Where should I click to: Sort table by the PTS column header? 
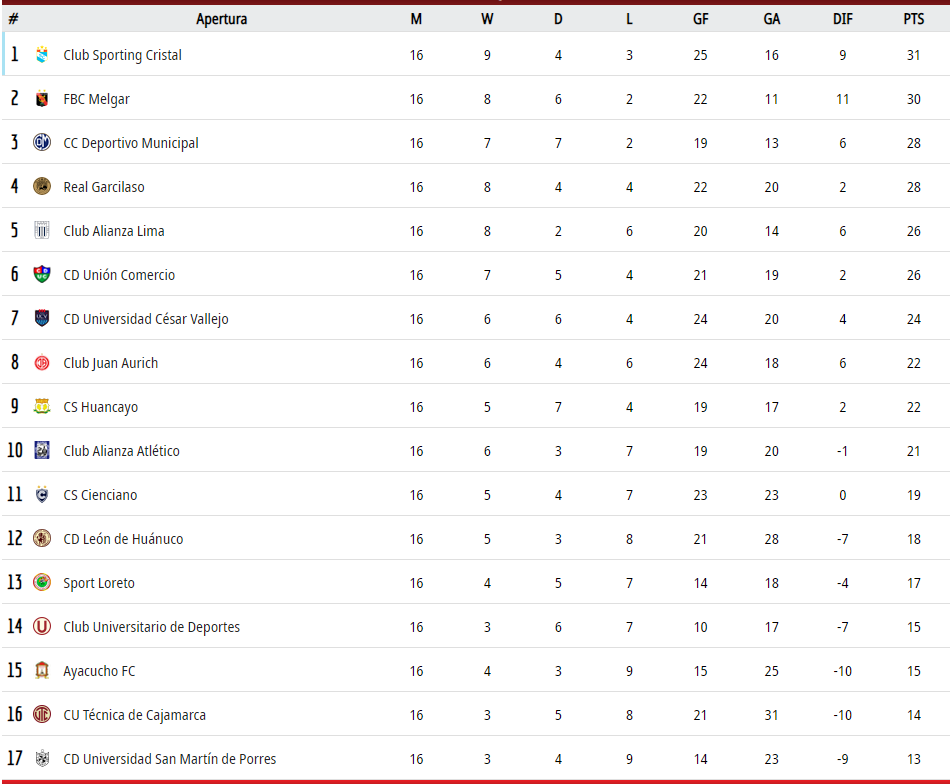[x=914, y=19]
